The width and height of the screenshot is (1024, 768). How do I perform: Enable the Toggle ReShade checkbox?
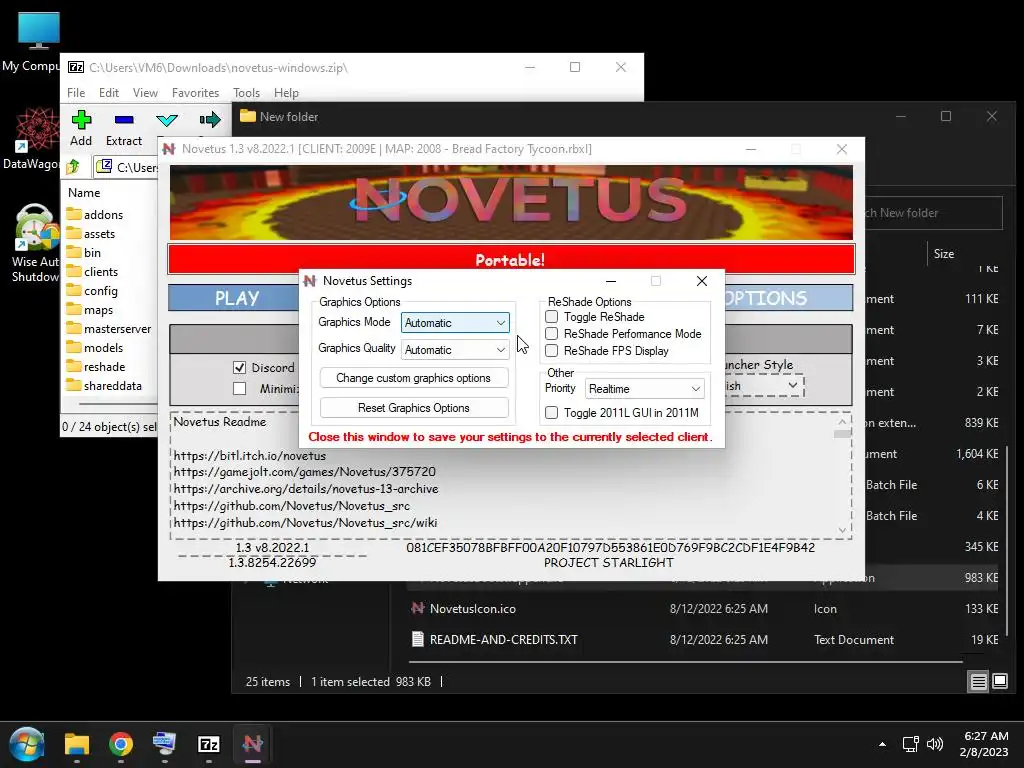[552, 317]
